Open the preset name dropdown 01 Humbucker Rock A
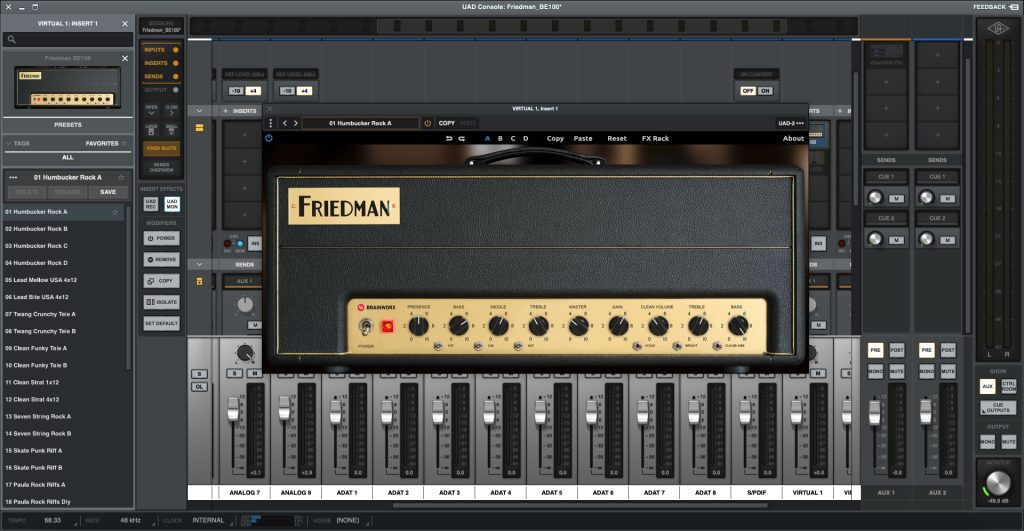1024x531 pixels. coord(360,123)
